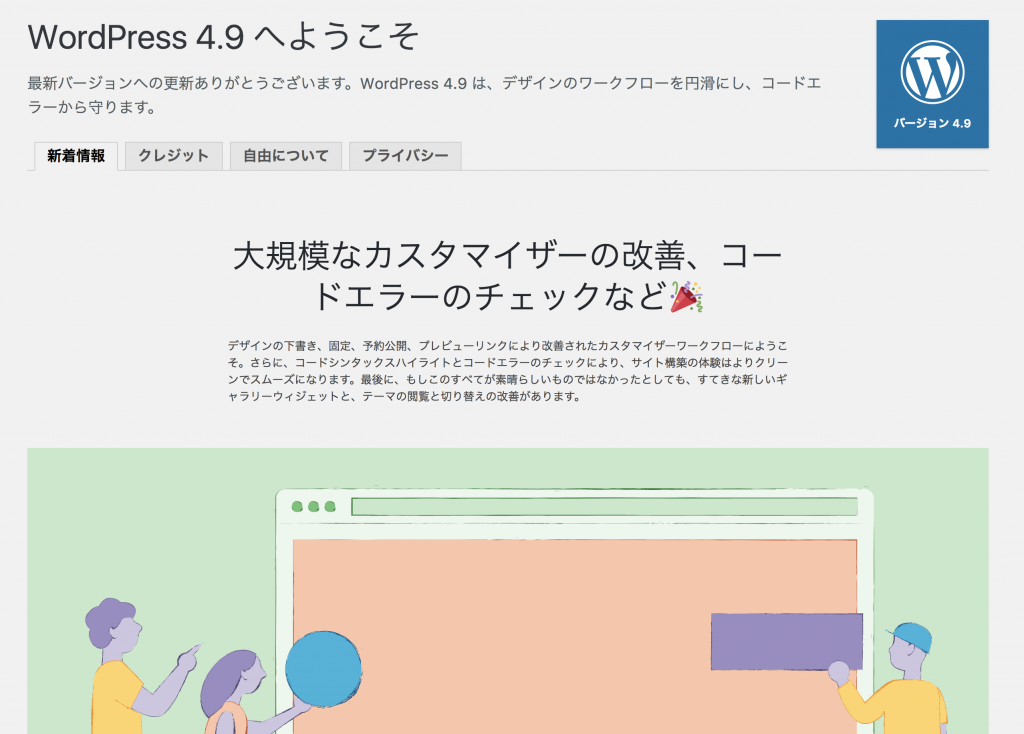Open the 自由について tab

click(x=285, y=156)
